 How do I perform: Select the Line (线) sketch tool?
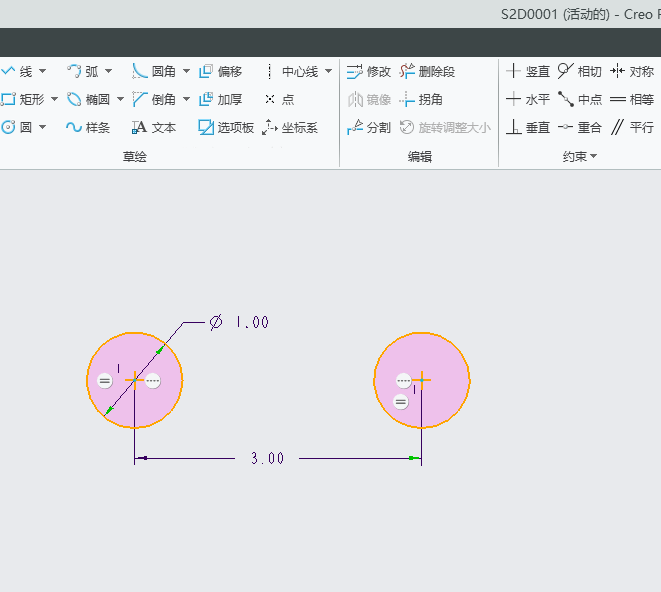tap(17, 71)
